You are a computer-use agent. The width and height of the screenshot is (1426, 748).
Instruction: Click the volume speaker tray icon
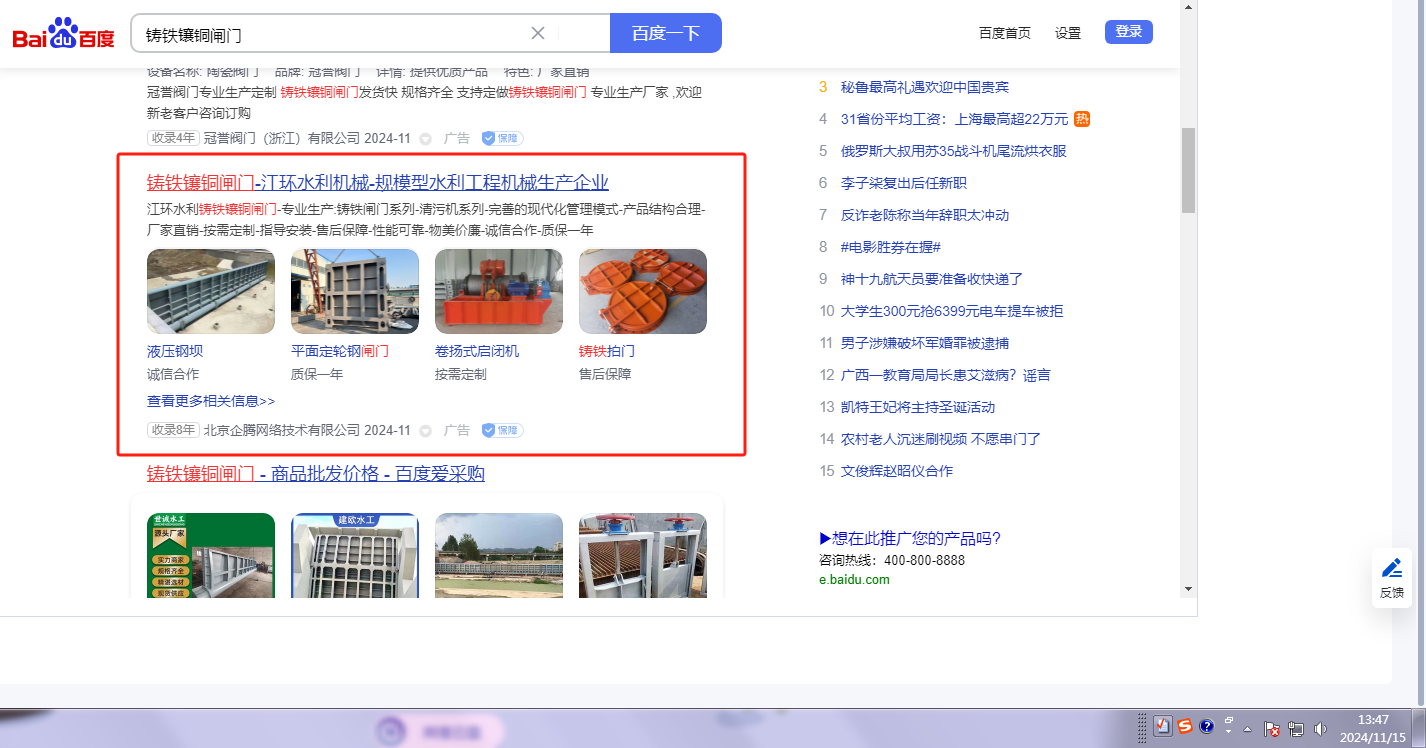coord(1320,728)
